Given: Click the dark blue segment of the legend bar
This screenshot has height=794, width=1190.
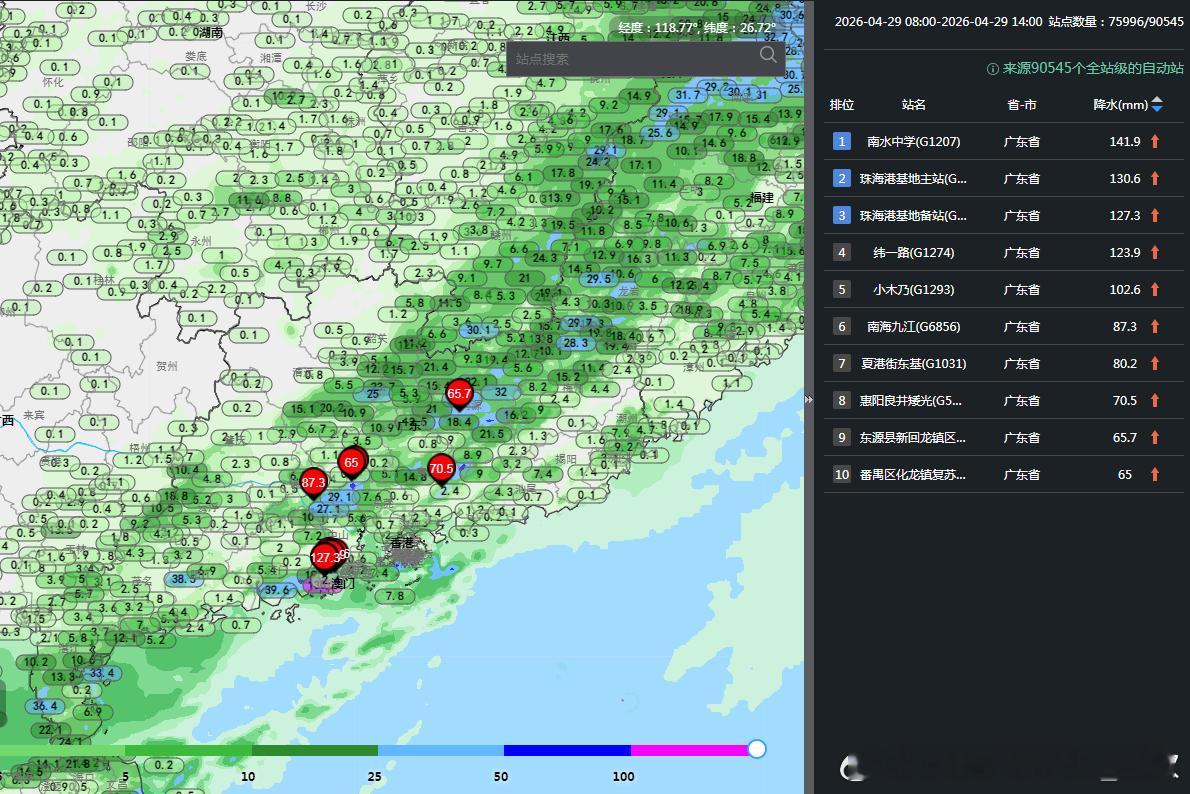Looking at the screenshot, I should (x=567, y=750).
